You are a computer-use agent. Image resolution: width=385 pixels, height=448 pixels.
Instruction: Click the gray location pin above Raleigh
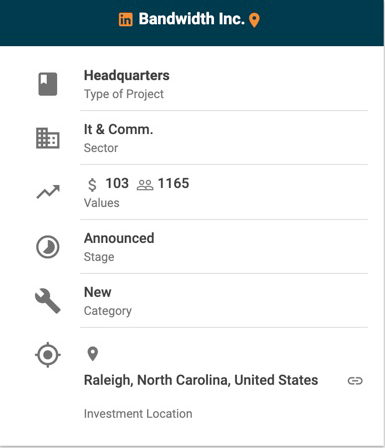coord(93,354)
